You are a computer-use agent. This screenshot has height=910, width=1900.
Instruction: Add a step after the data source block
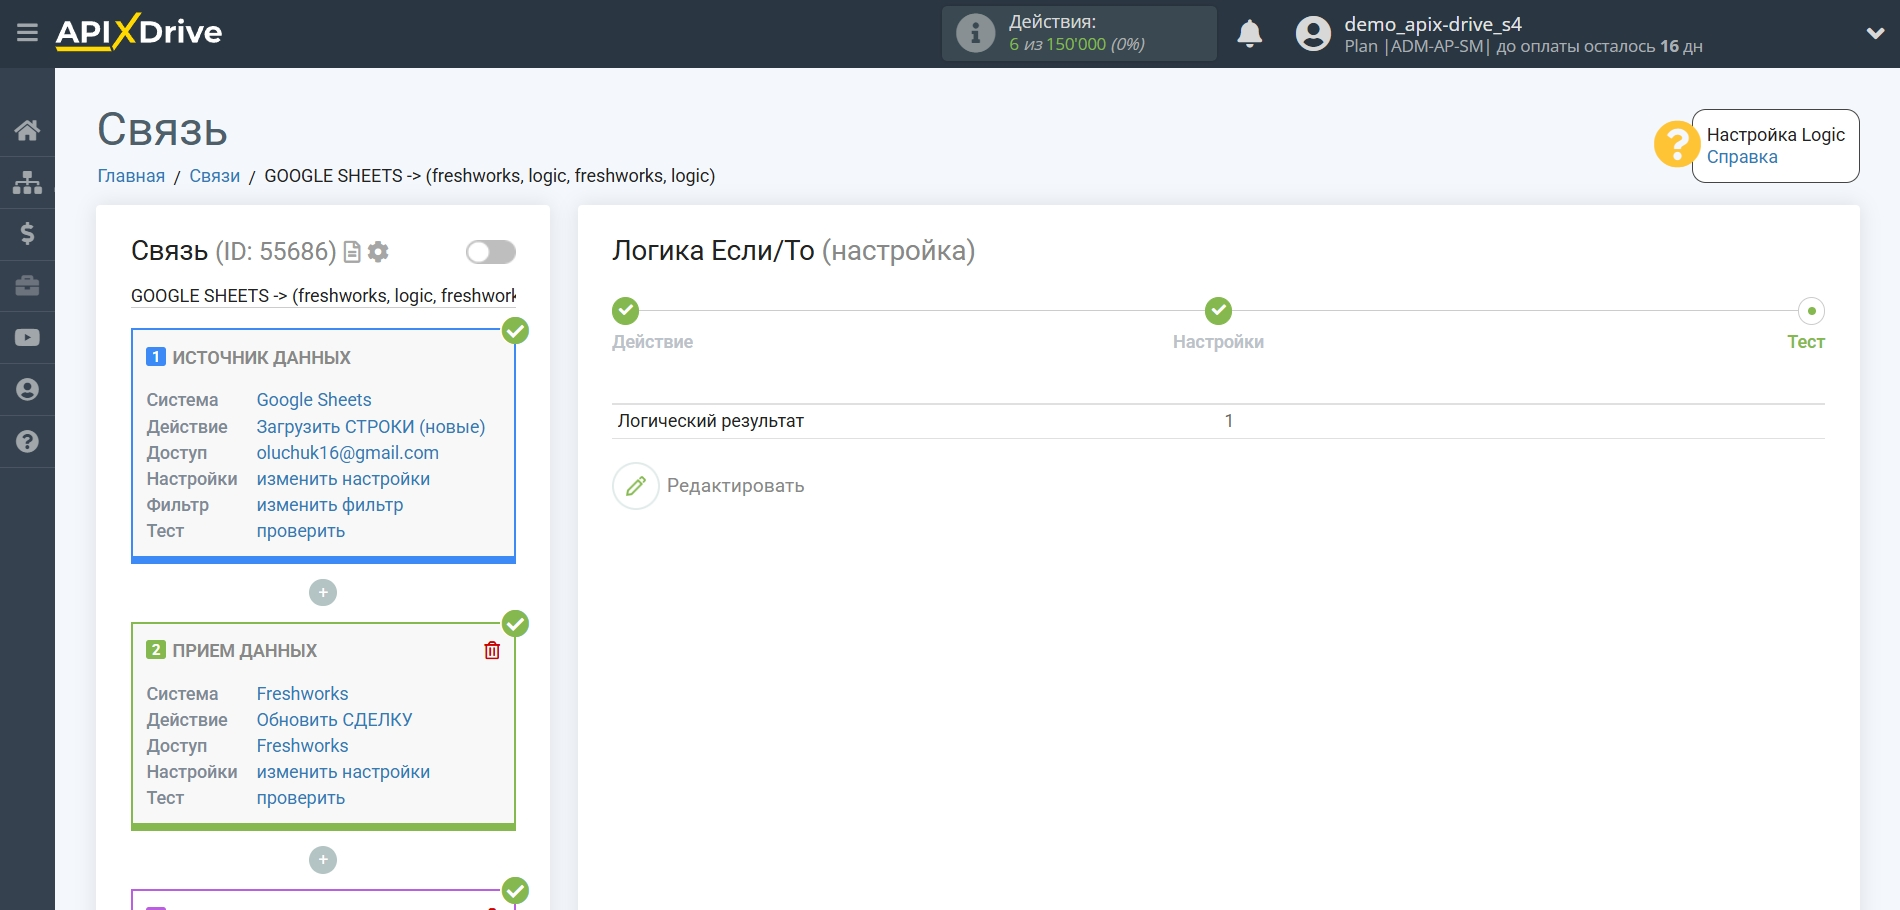323,593
